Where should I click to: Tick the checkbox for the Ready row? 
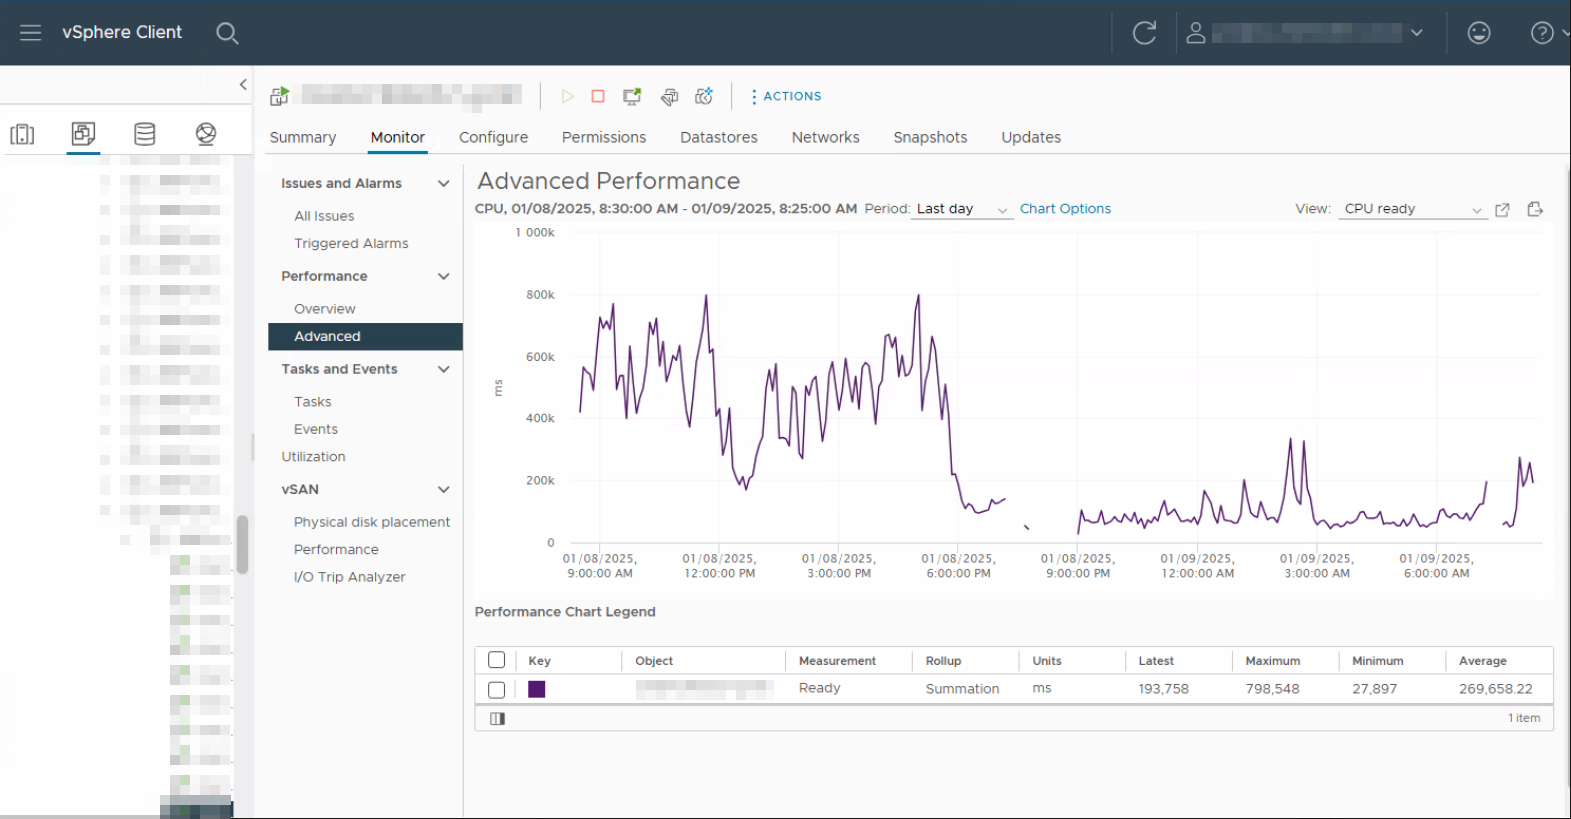(x=496, y=689)
